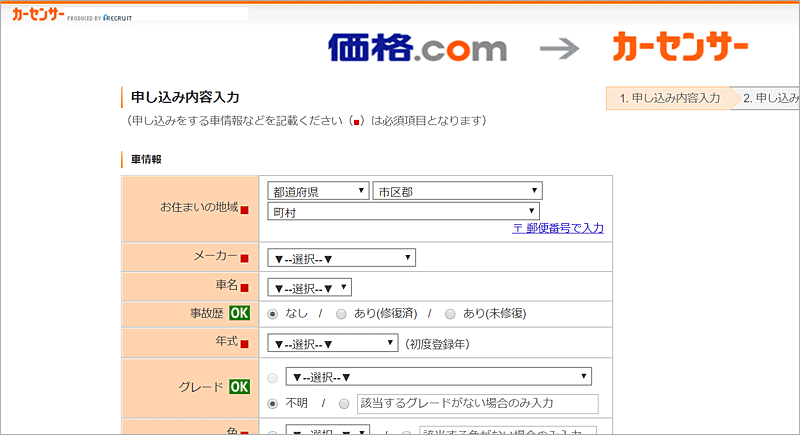The height and width of the screenshot is (435, 800).
Task: Choose the あり(未修復) radio button
Action: (450, 314)
